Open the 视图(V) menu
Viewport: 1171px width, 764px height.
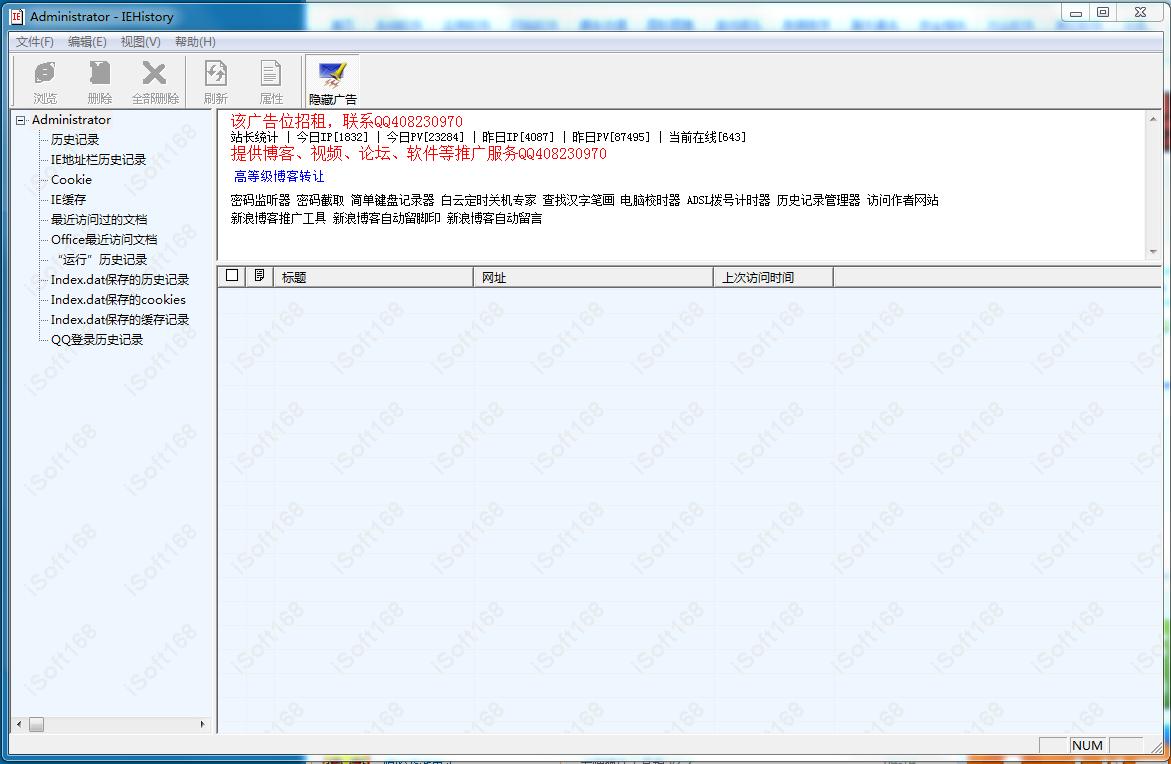(x=139, y=42)
